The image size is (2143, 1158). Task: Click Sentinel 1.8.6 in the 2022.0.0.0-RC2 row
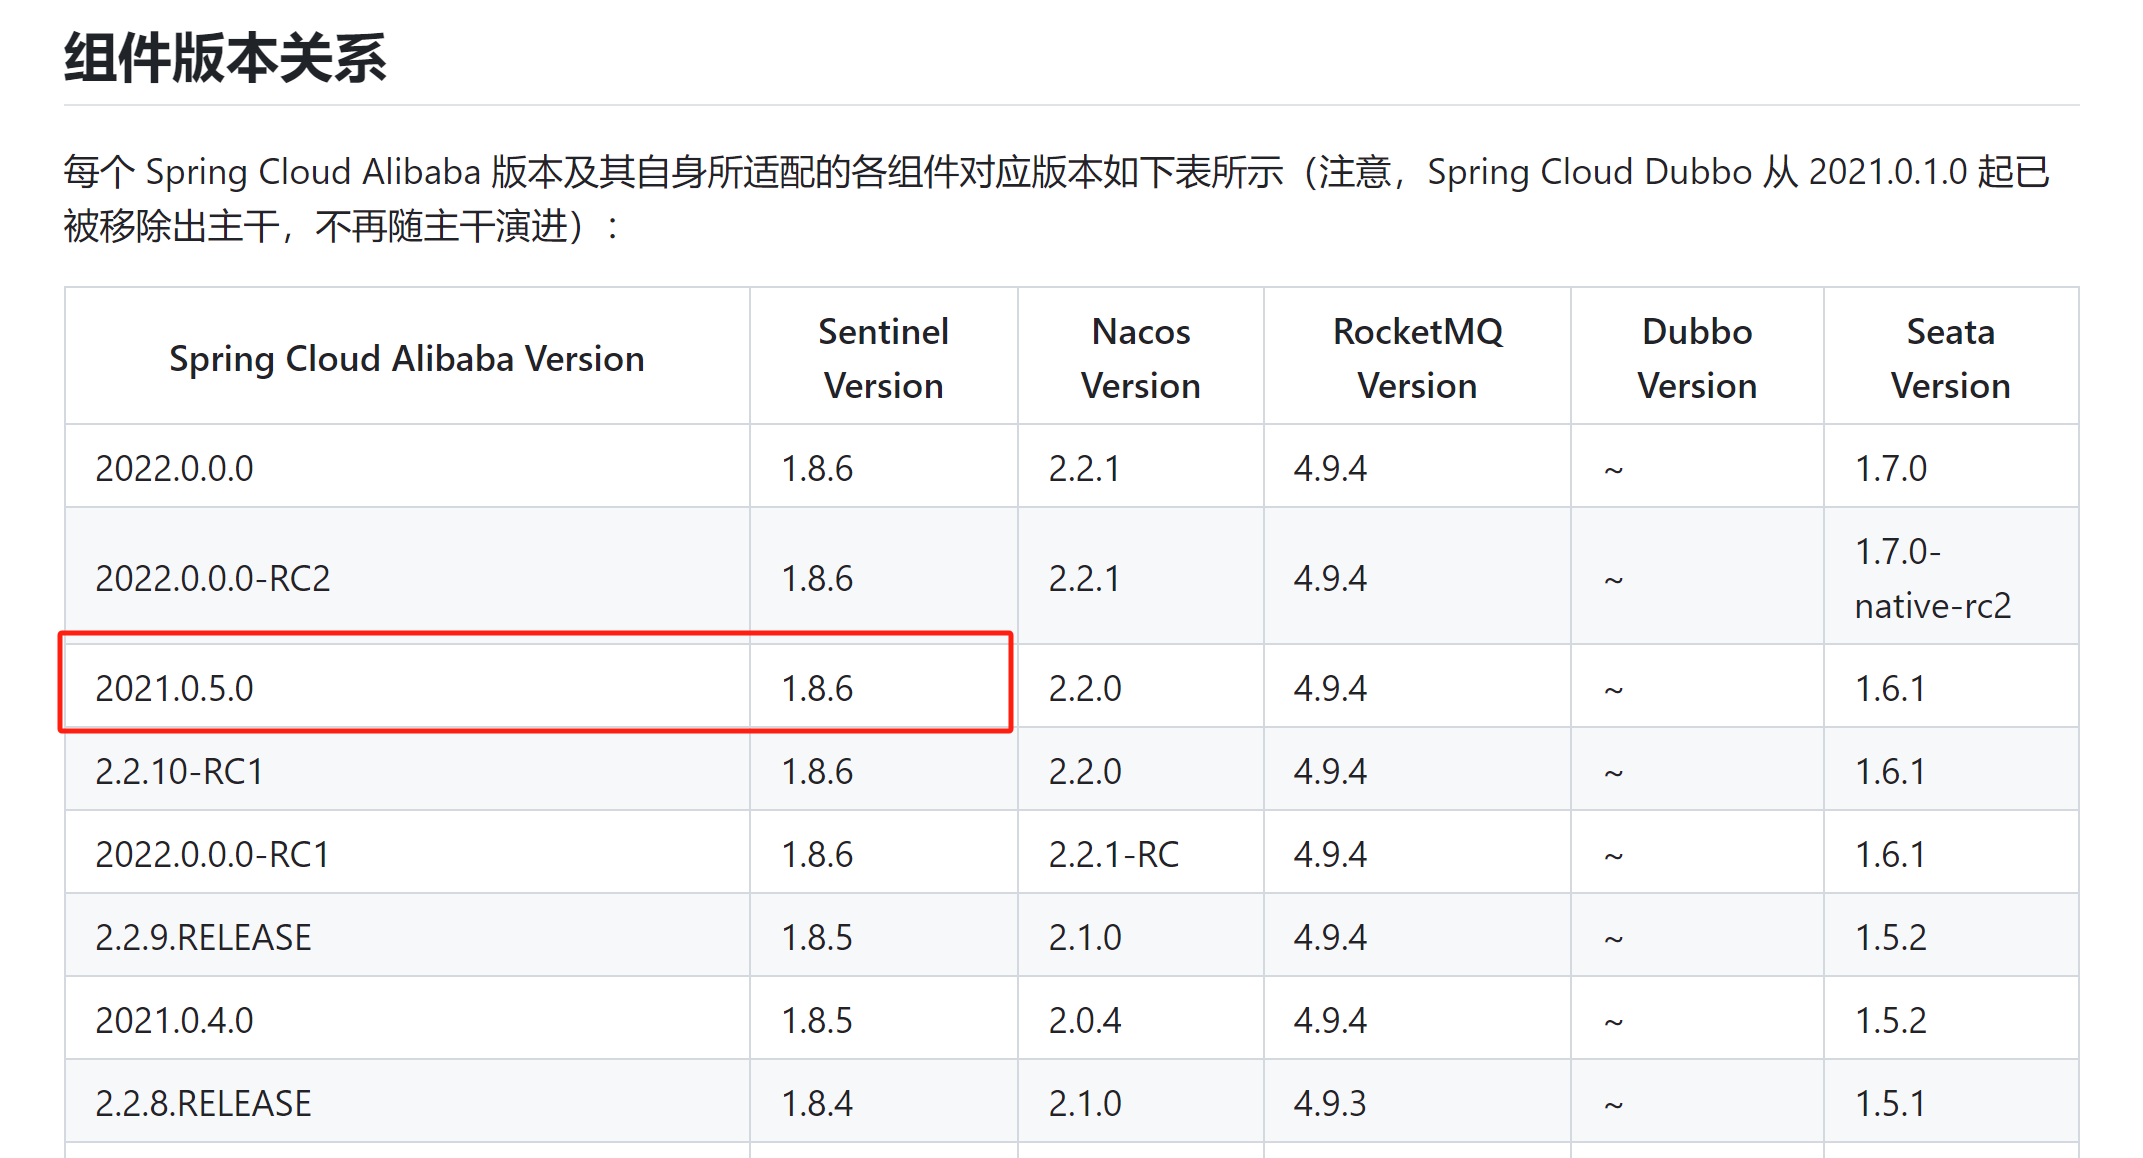pyautogui.click(x=884, y=577)
